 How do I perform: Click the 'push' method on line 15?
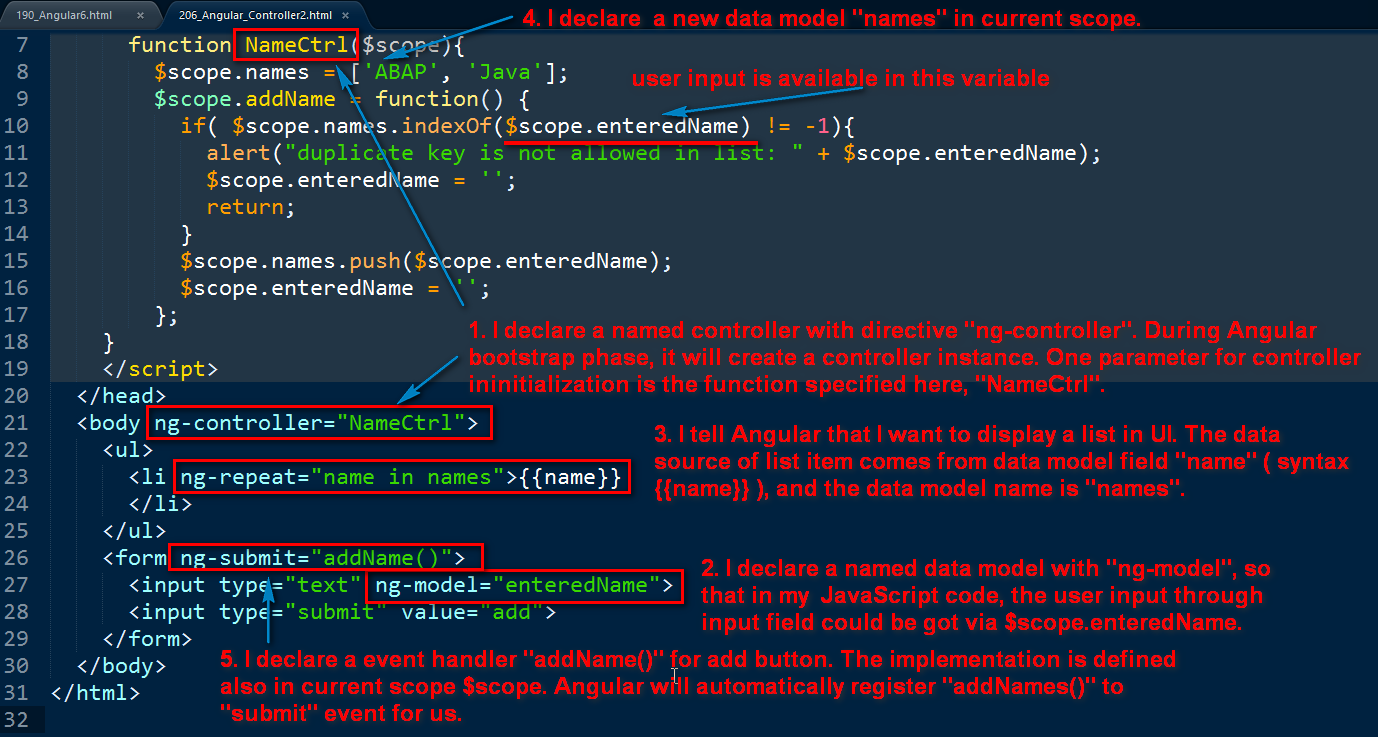[375, 261]
